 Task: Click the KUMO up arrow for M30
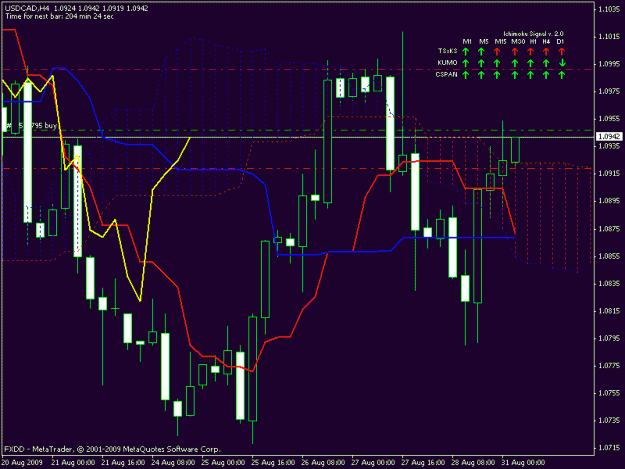pos(515,63)
